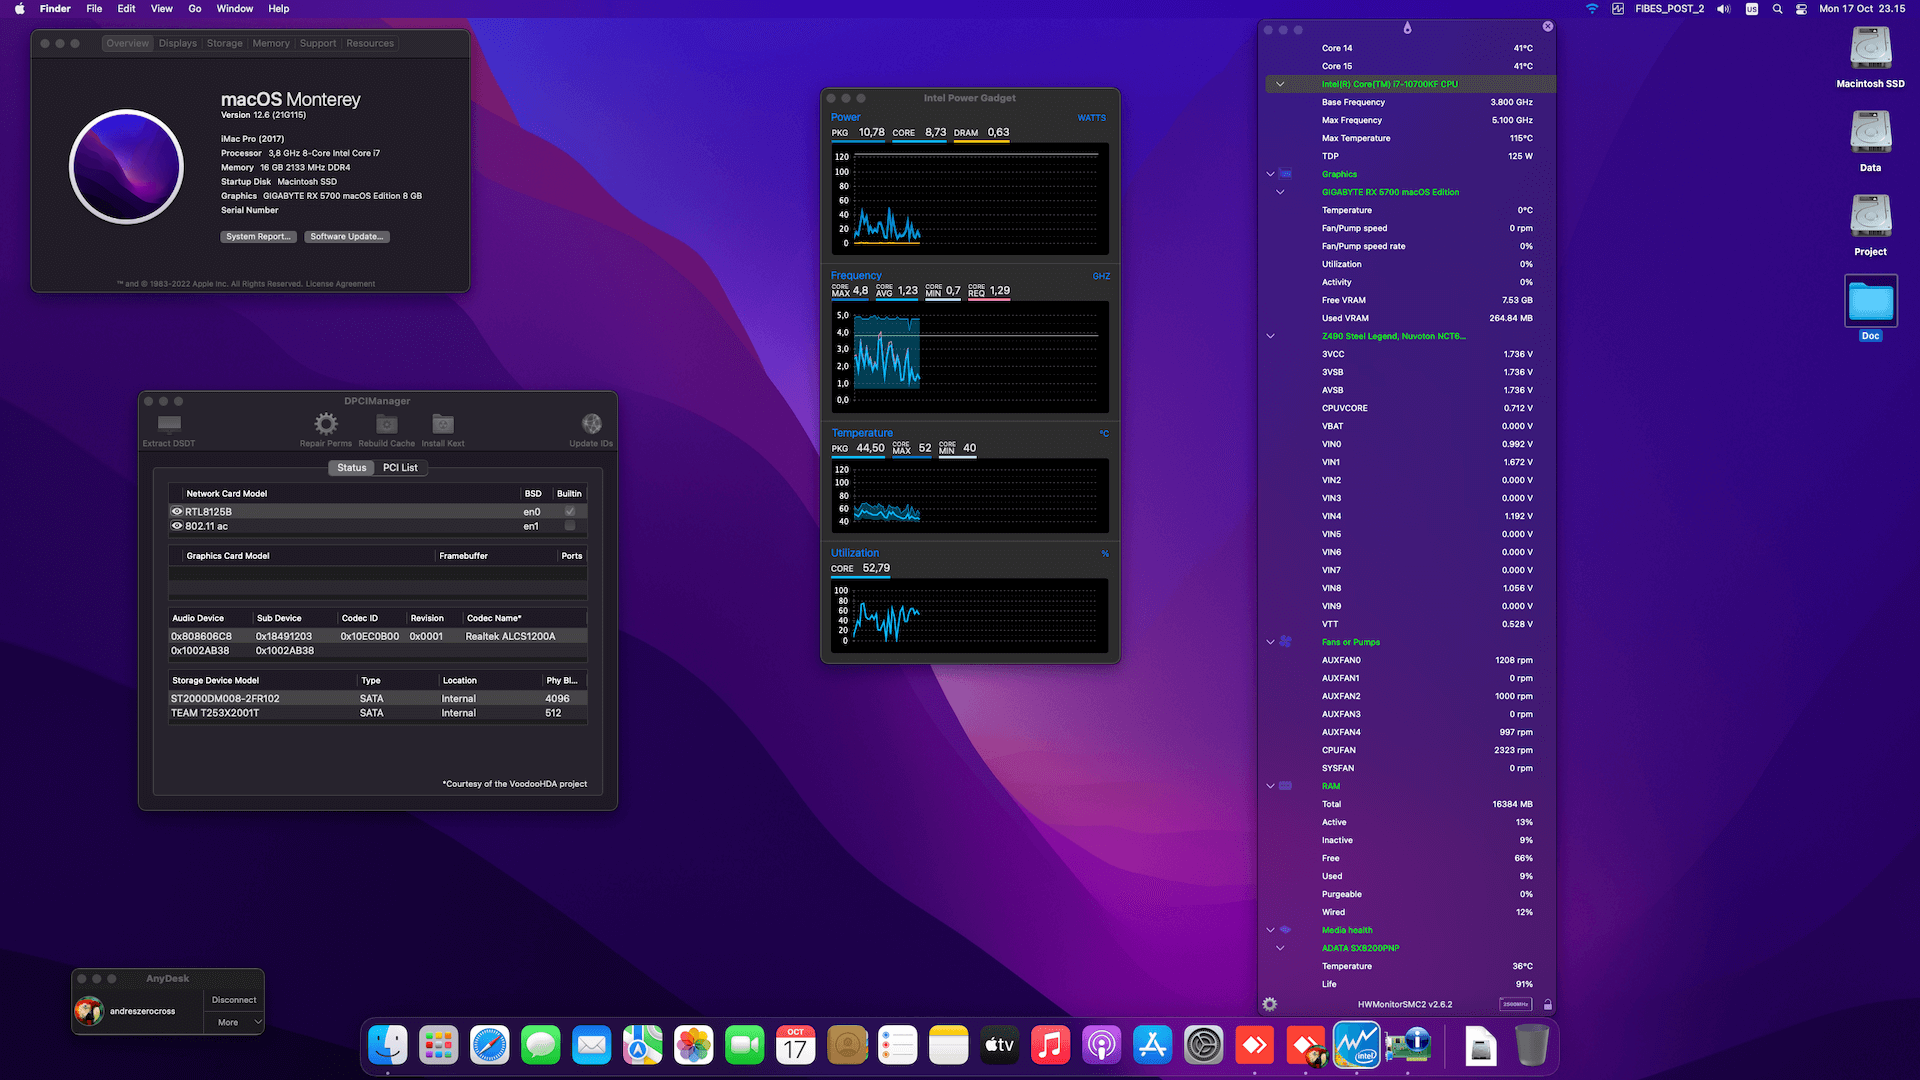Open the Doc folder on desktop
This screenshot has width=1920, height=1080.
[1870, 301]
